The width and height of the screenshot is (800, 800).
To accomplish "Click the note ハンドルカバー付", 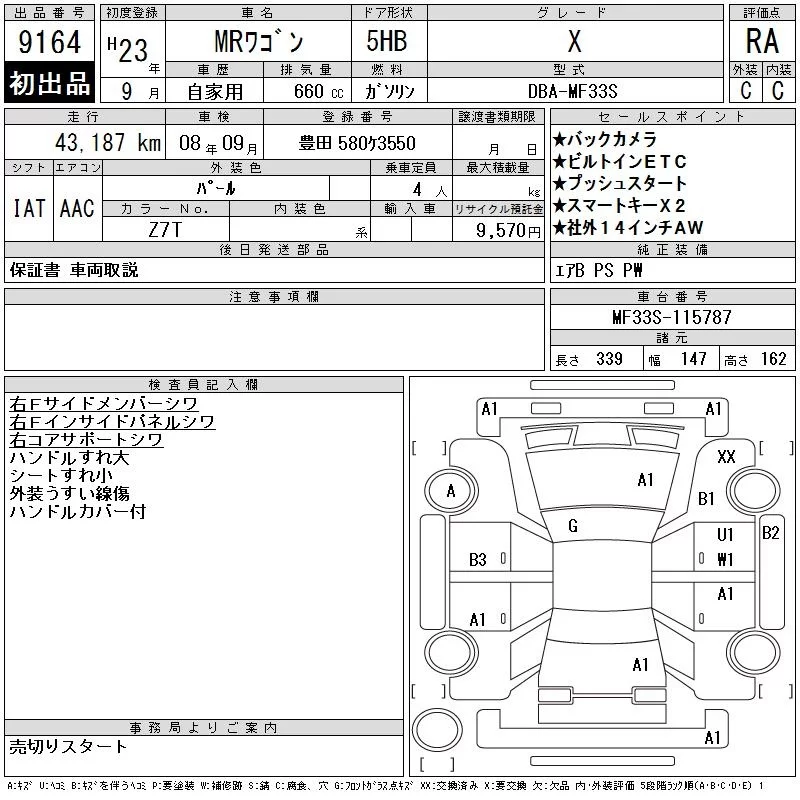I will [78, 511].
